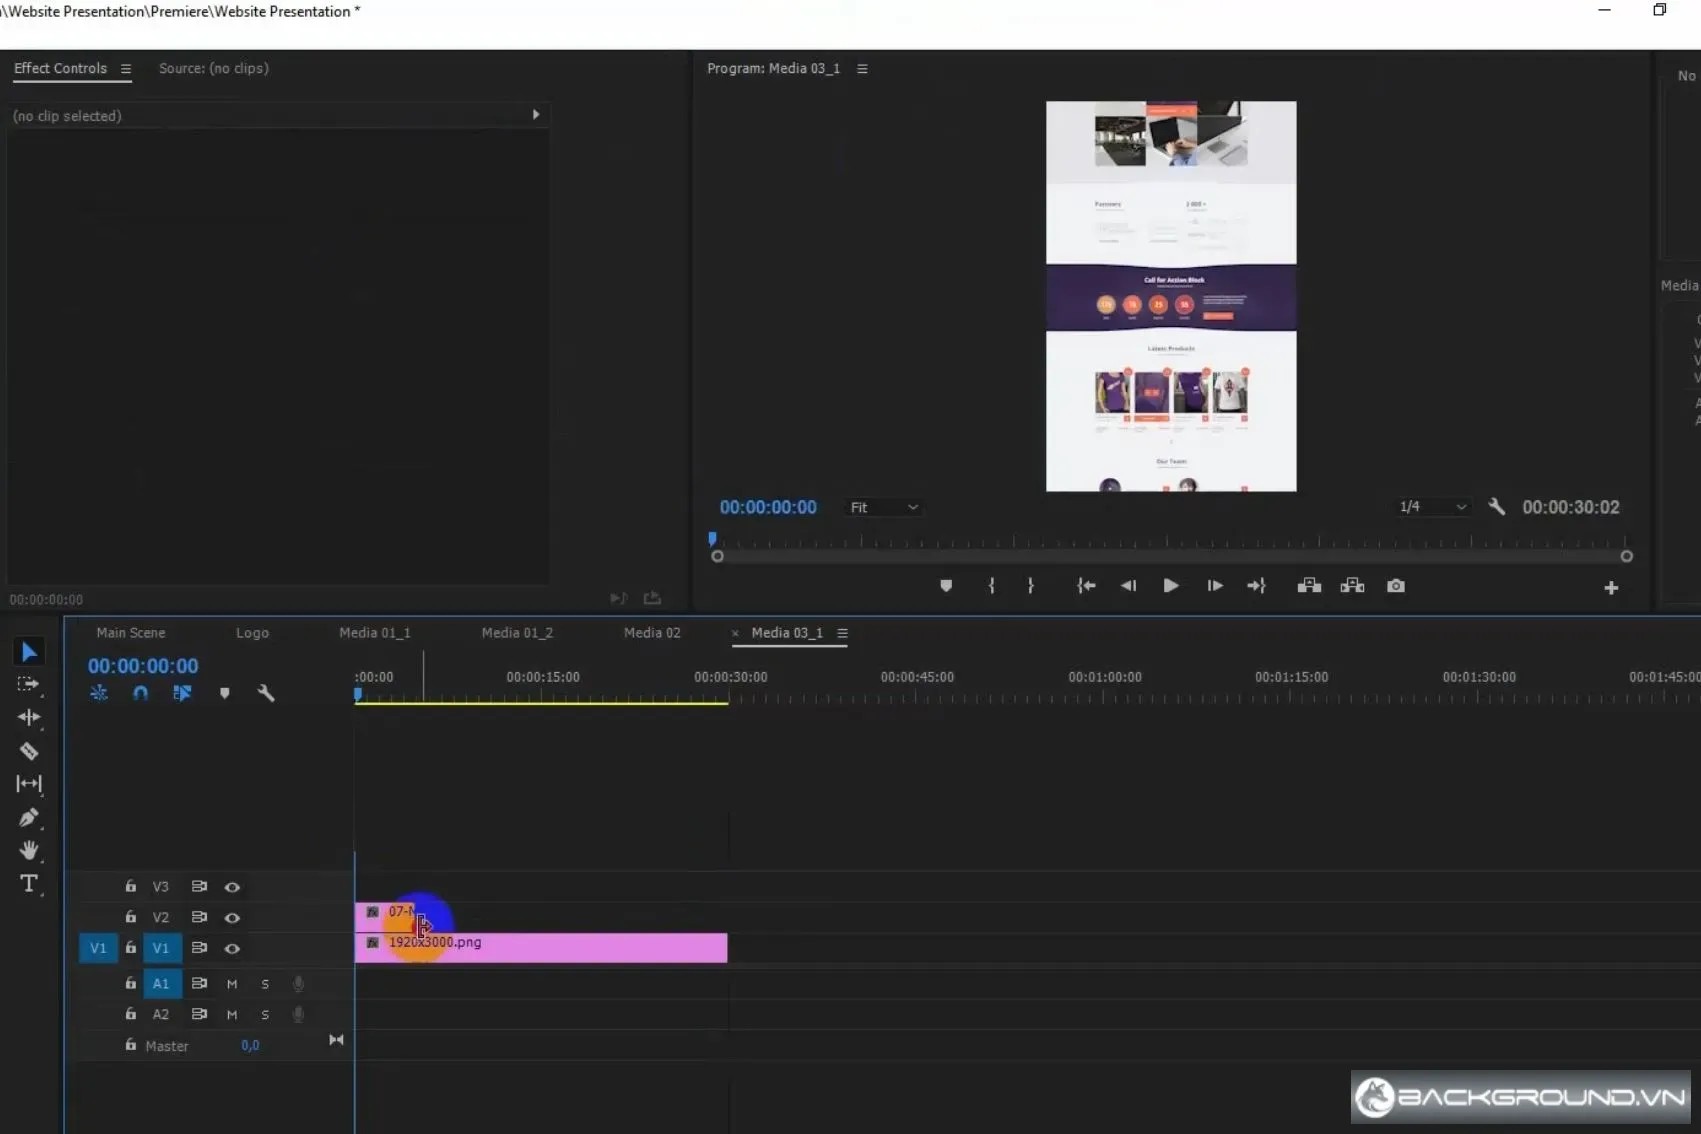Click the Program monitor scrubber playhead
The height and width of the screenshot is (1134, 1701).
click(712, 538)
